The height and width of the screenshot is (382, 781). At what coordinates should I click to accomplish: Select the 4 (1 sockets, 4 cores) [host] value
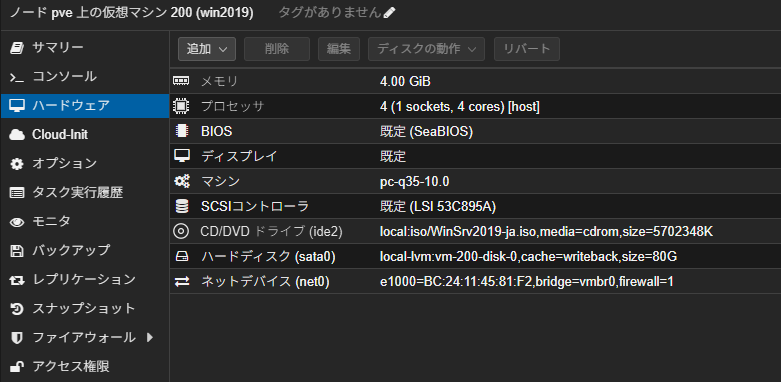tap(460, 107)
